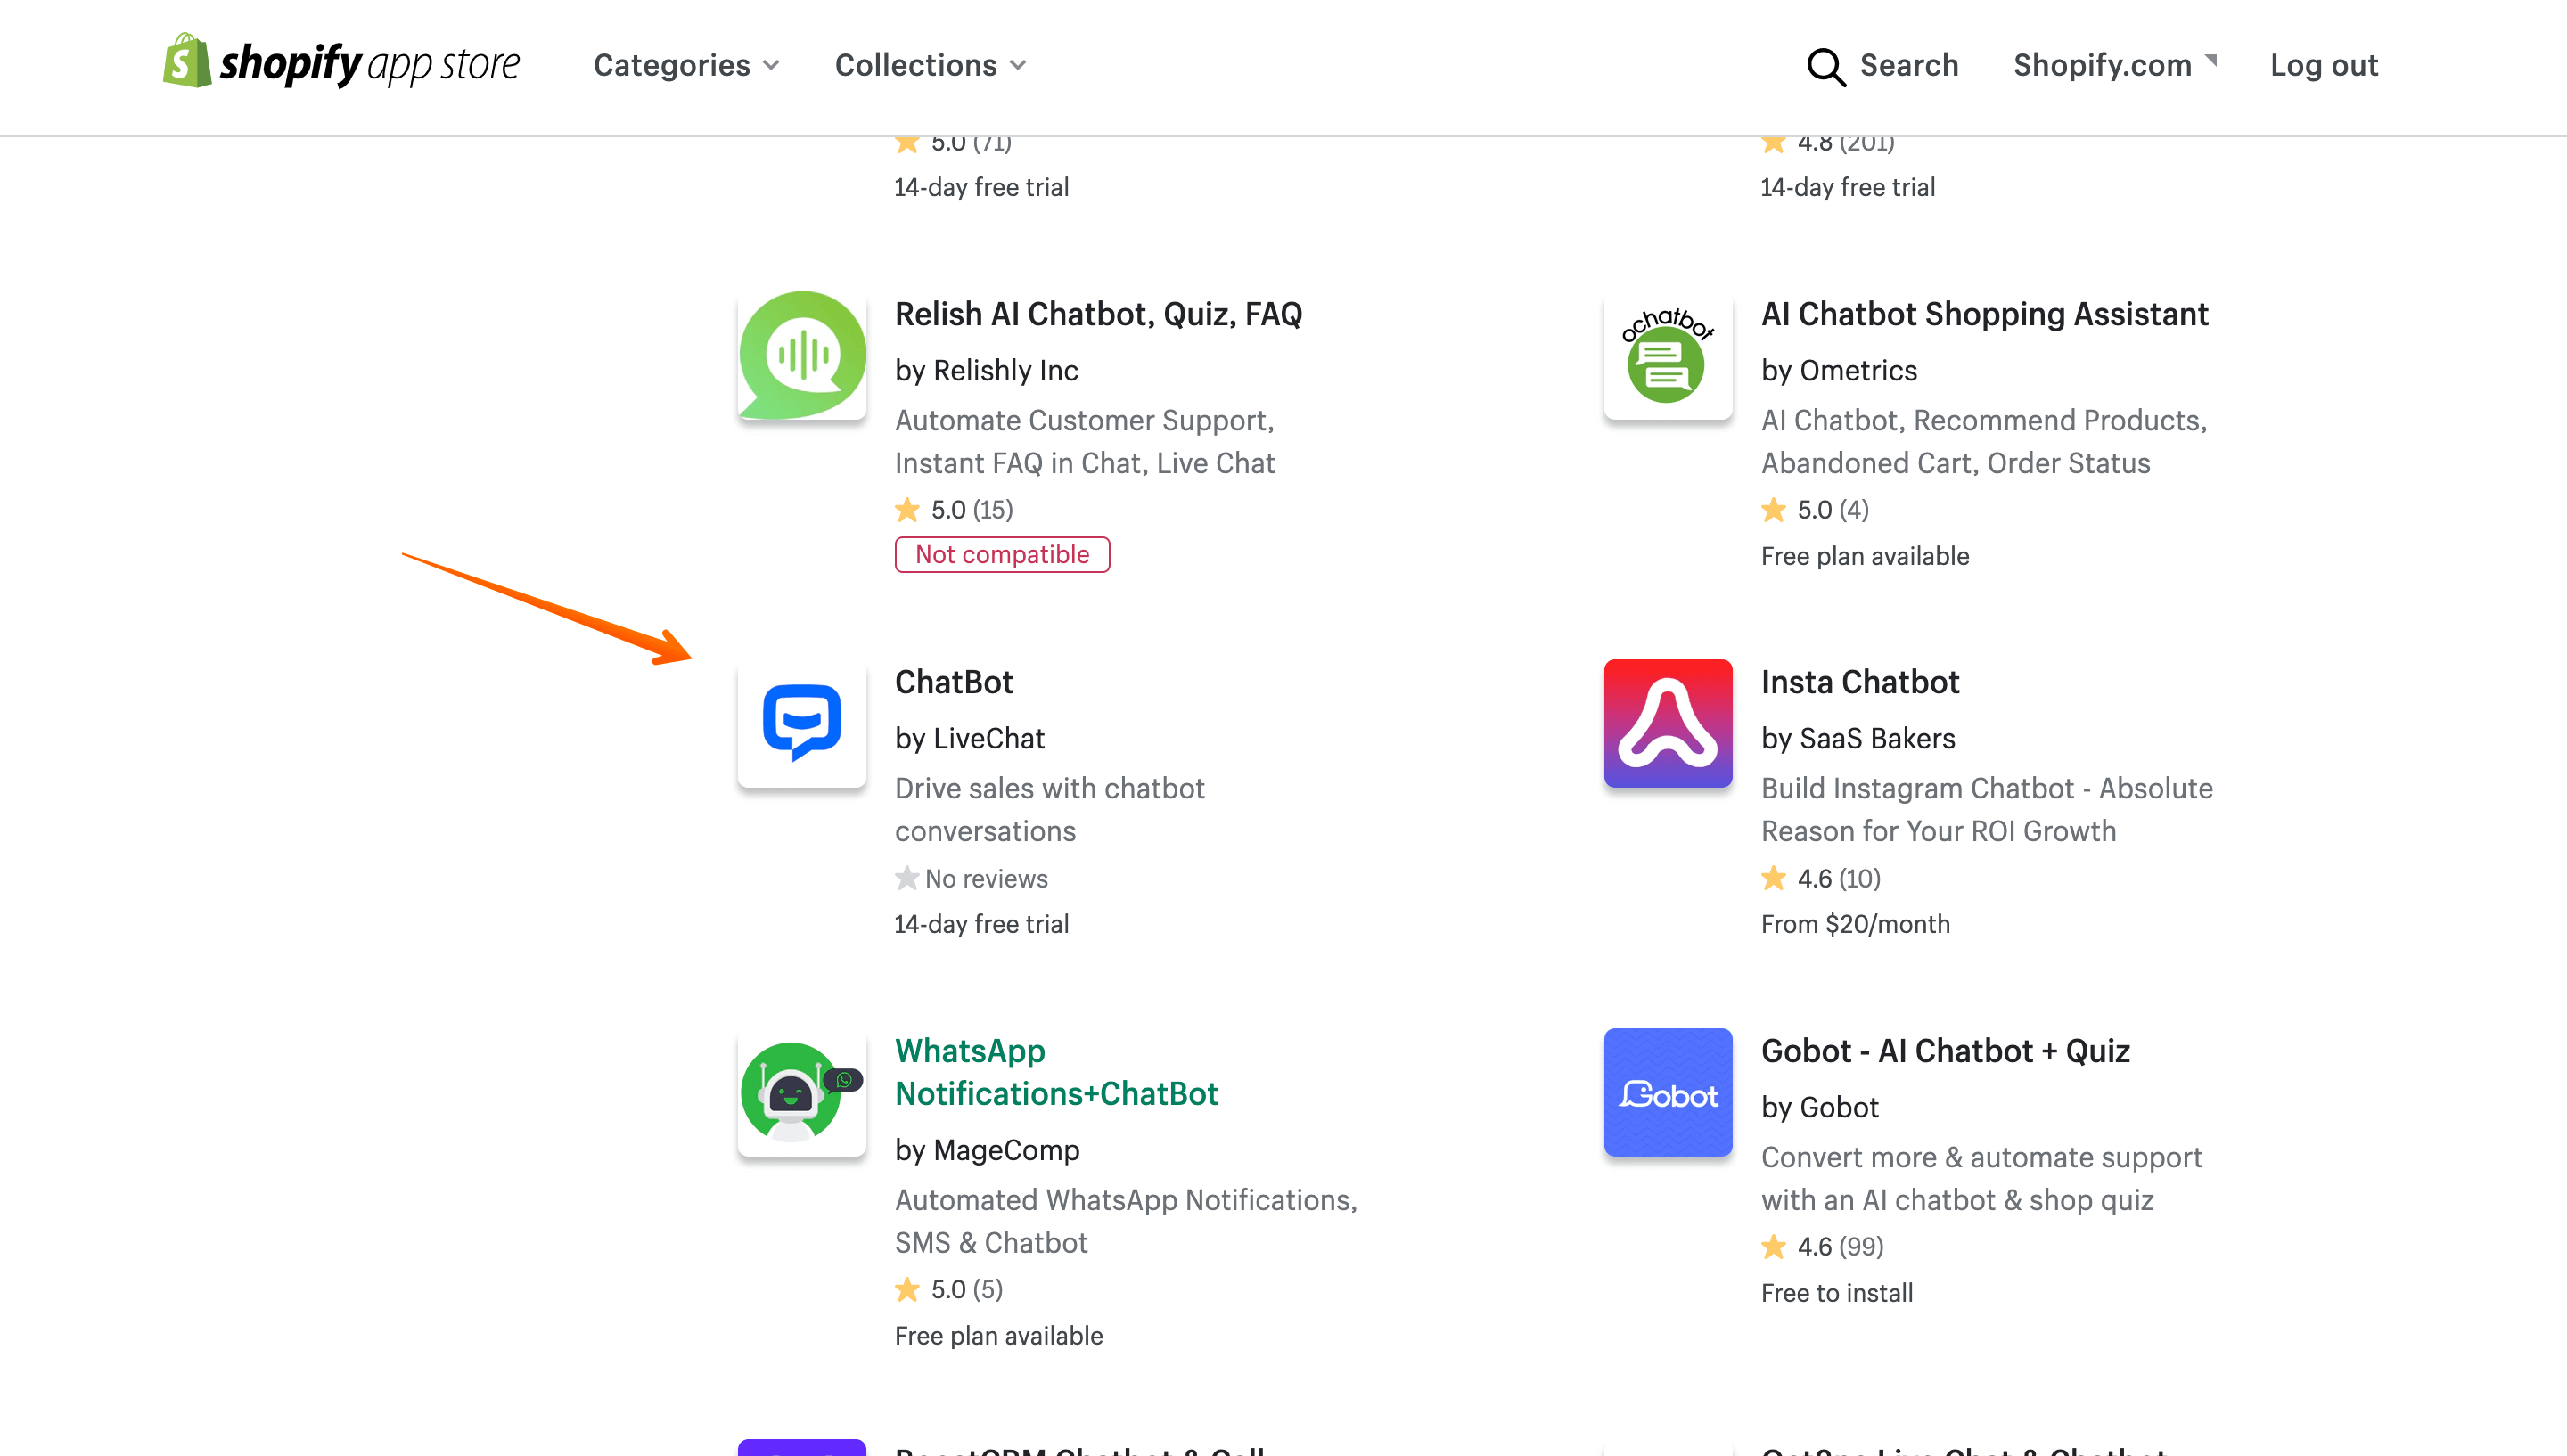Click the Search magnifier icon
This screenshot has height=1456, width=2567.
coord(1826,66)
